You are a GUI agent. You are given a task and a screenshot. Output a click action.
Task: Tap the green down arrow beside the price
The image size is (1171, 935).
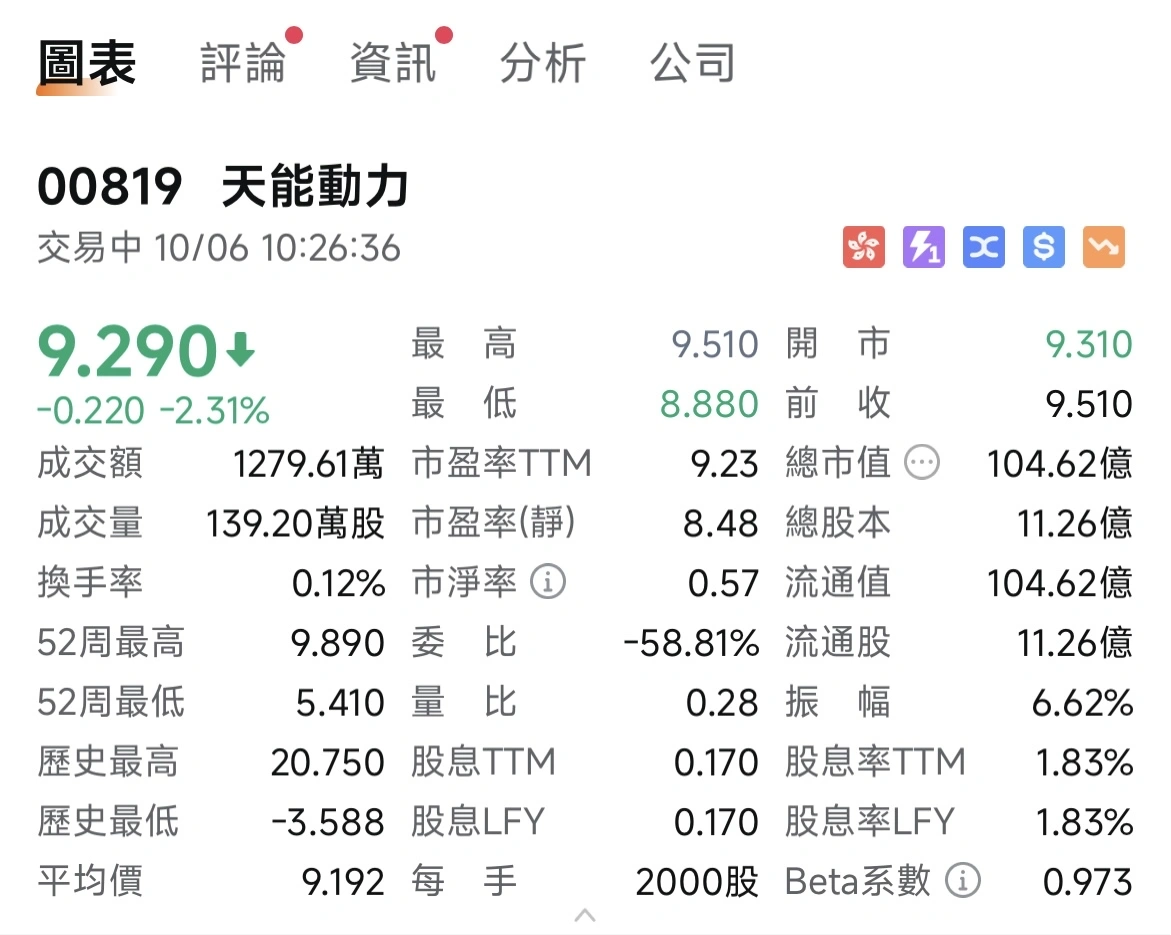(x=240, y=350)
